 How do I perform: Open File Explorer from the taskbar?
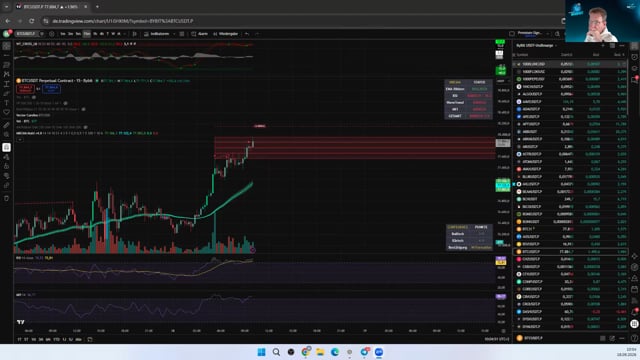coord(320,352)
